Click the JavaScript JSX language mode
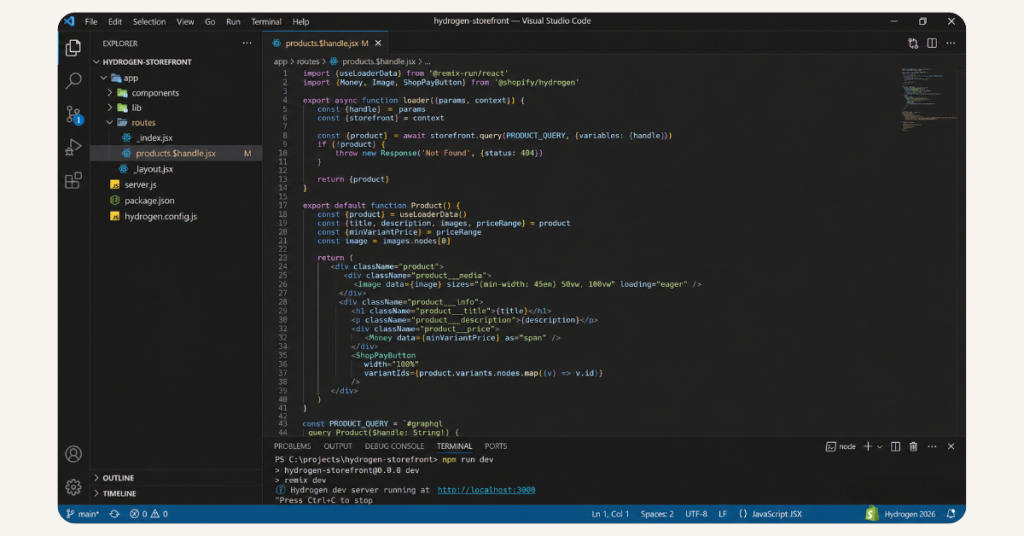 pos(776,514)
